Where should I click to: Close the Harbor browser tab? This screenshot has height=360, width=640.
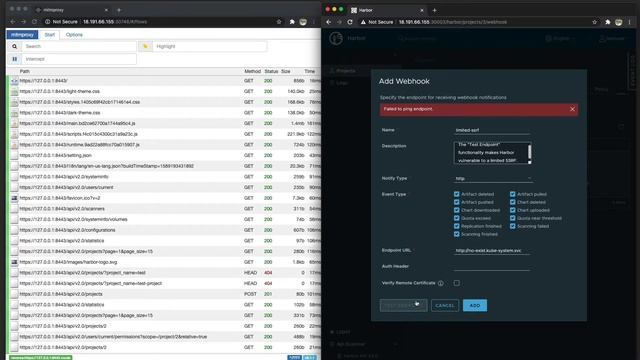[422, 10]
